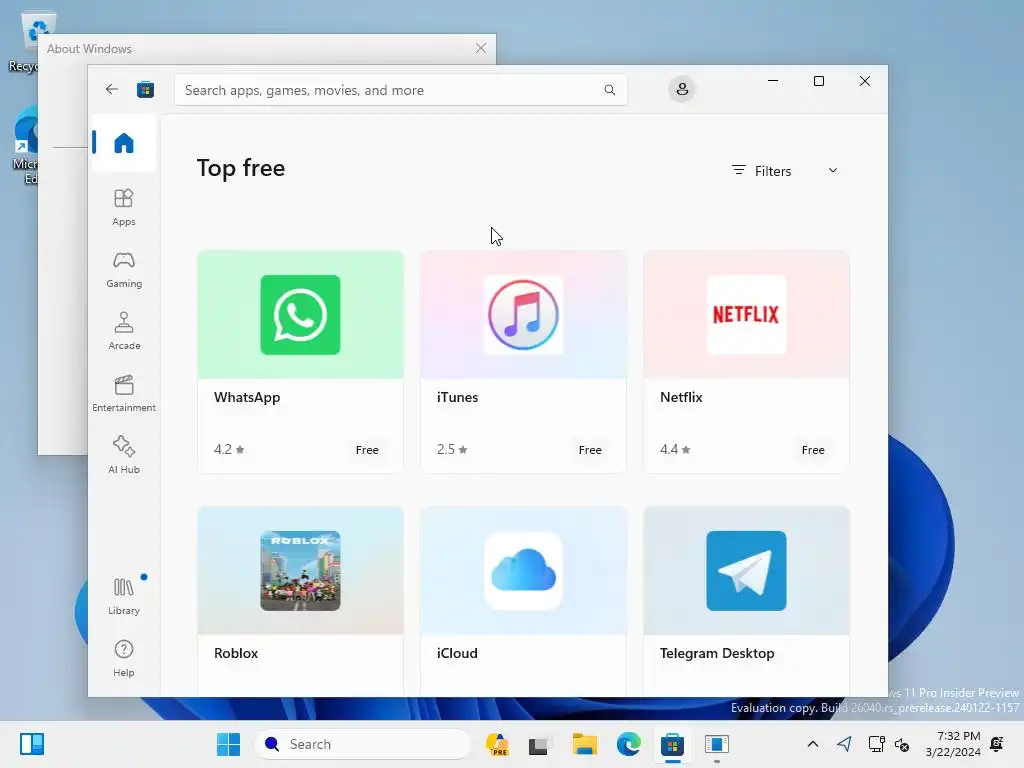Click the Microsoft Store logo icon
Viewport: 1024px width, 768px height.
point(145,89)
